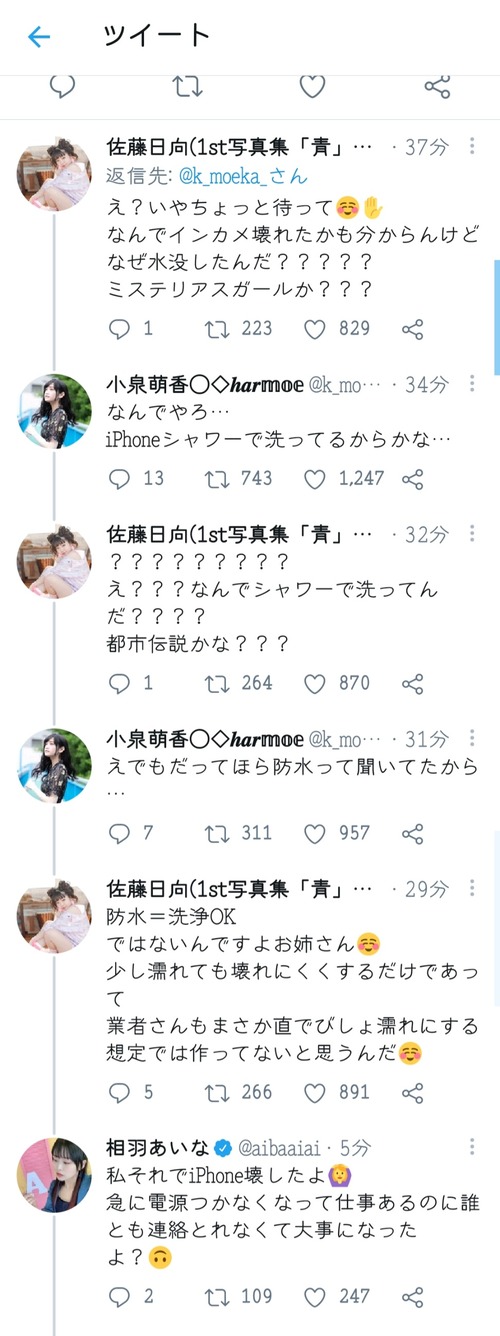Screen dimensions: 500x1336
Task: Open more options on the 34分 tweet
Action: [x=473, y=382]
